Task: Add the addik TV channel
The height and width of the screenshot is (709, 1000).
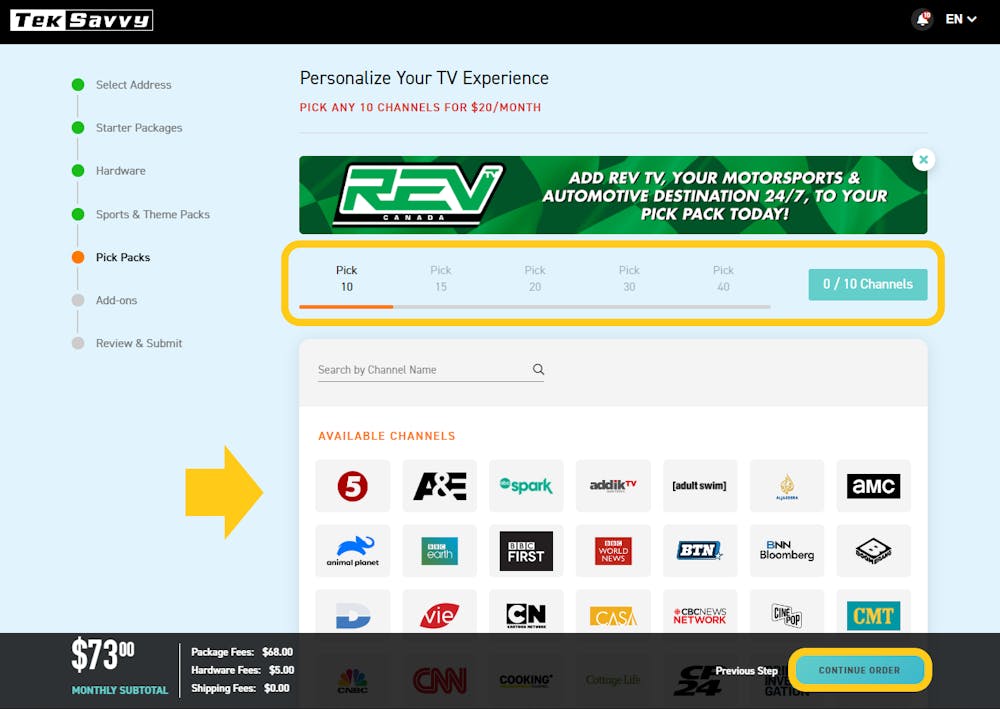Action: (613, 486)
